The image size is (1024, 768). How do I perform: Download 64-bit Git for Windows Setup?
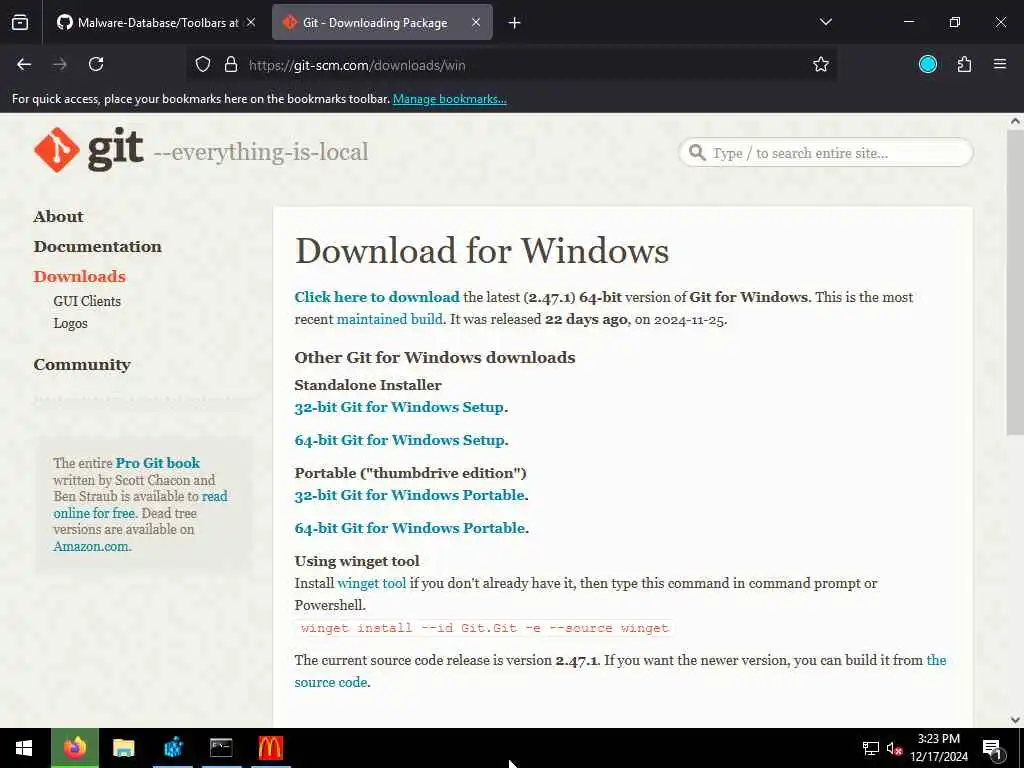[x=399, y=440]
